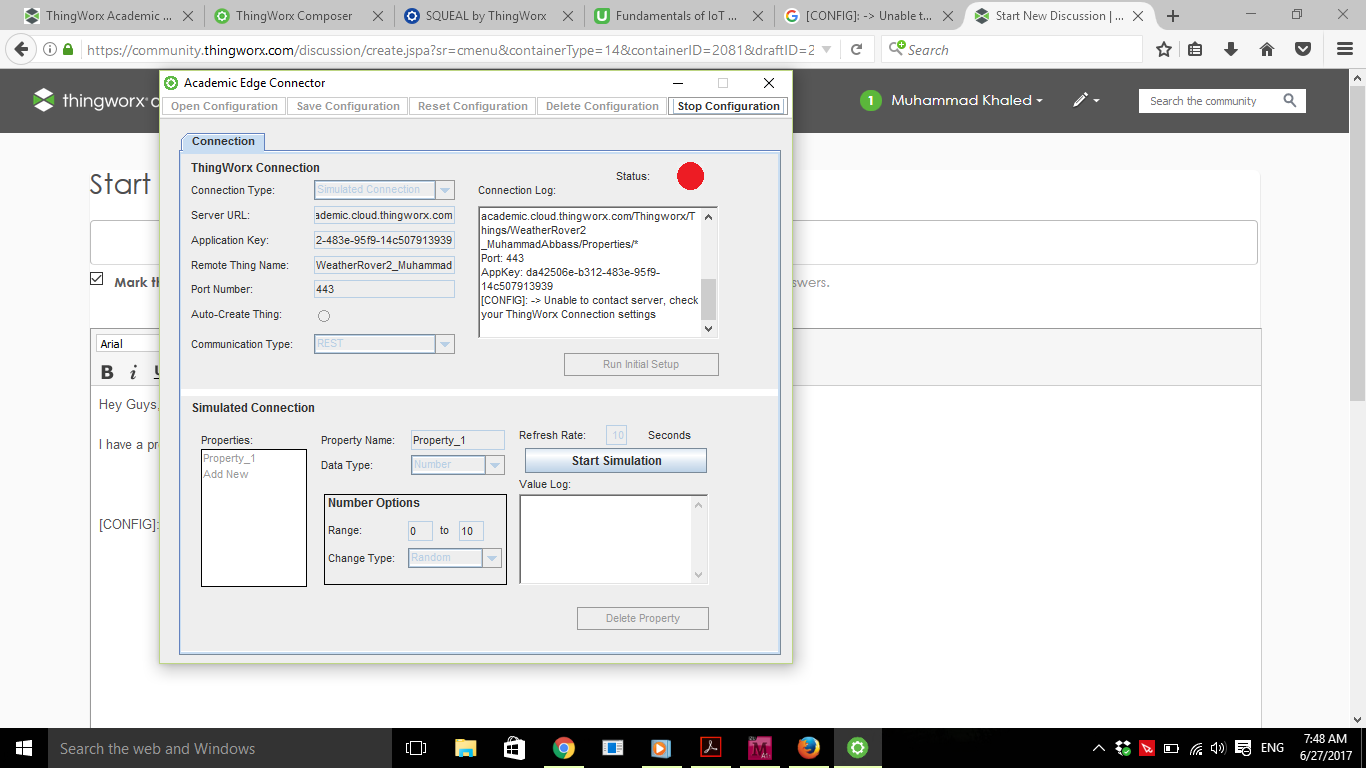This screenshot has width=1366, height=768.
Task: Click Remote Thing Name field
Action: (x=384, y=265)
